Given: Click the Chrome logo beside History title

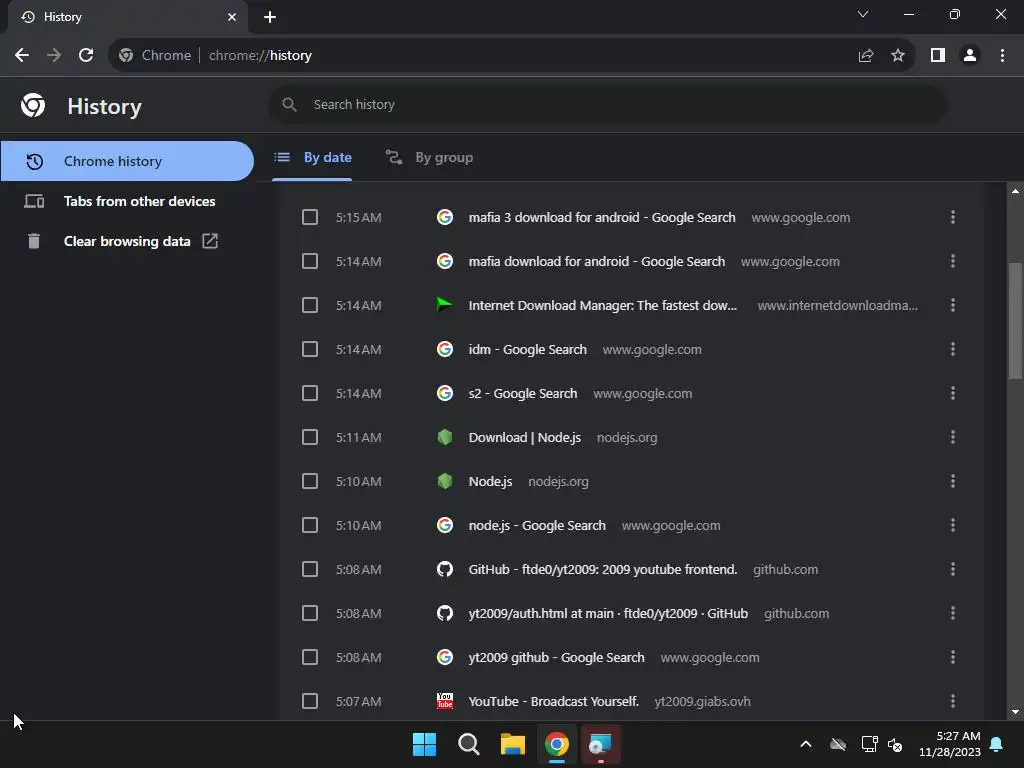Looking at the screenshot, I should tap(33, 105).
